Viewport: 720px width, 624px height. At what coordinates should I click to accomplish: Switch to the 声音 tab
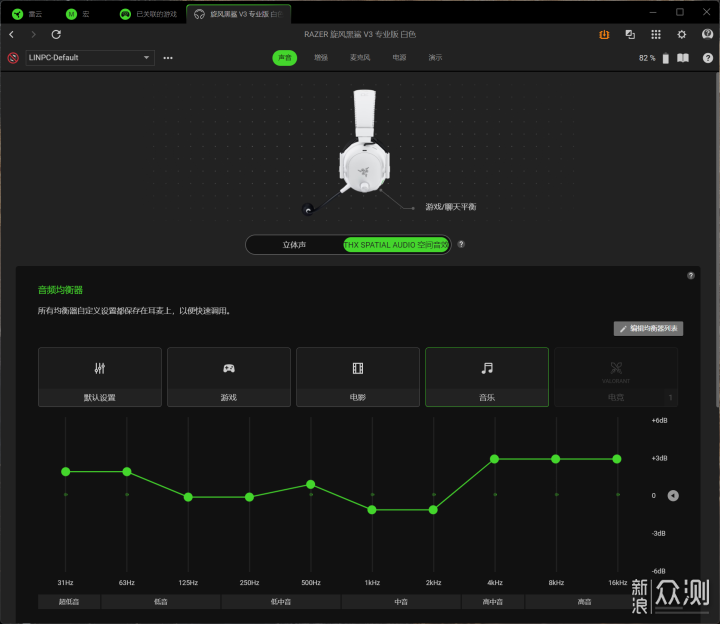tap(285, 58)
